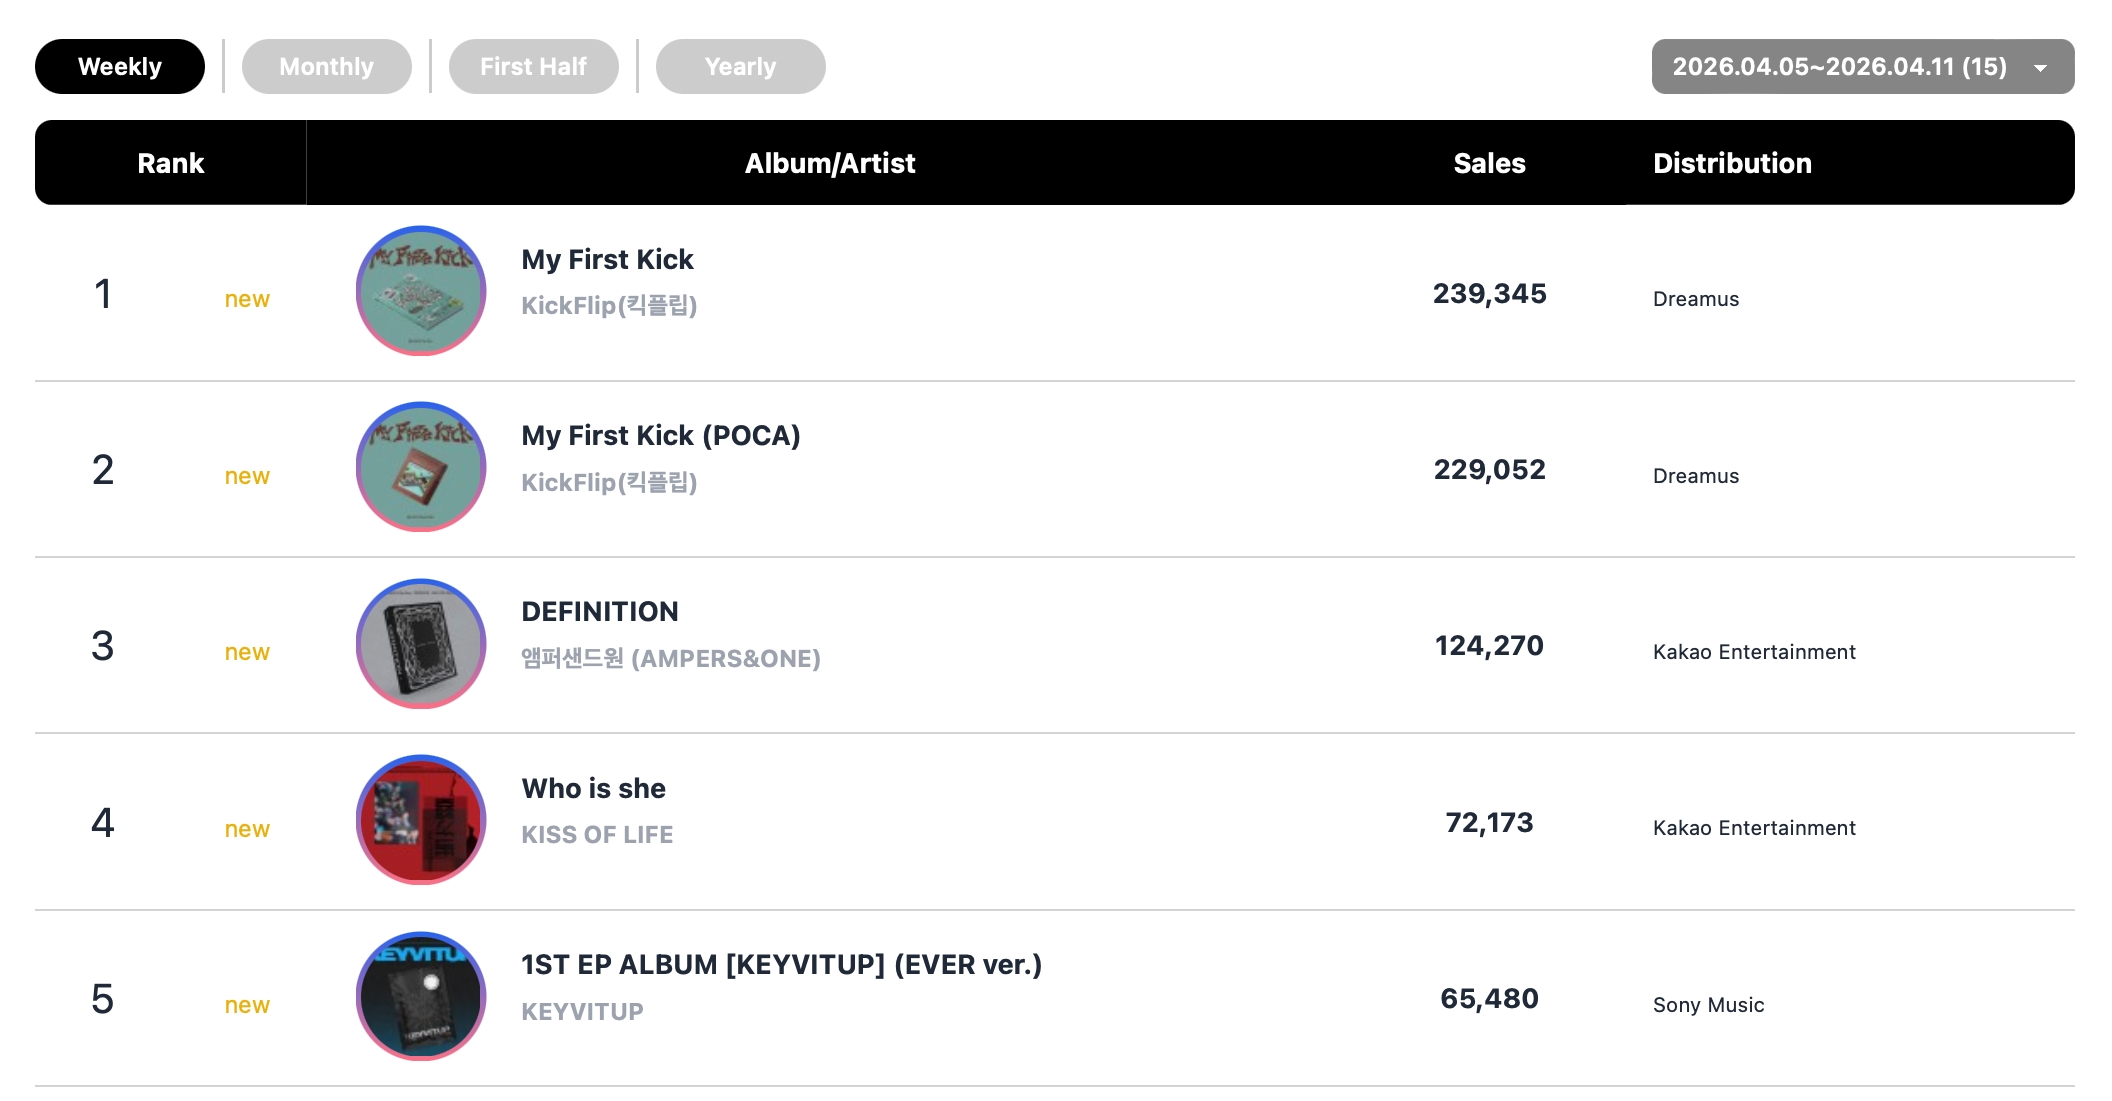Image resolution: width=2112 pixels, height=1101 pixels.
Task: Click the Distribution column header
Action: [x=1732, y=163]
